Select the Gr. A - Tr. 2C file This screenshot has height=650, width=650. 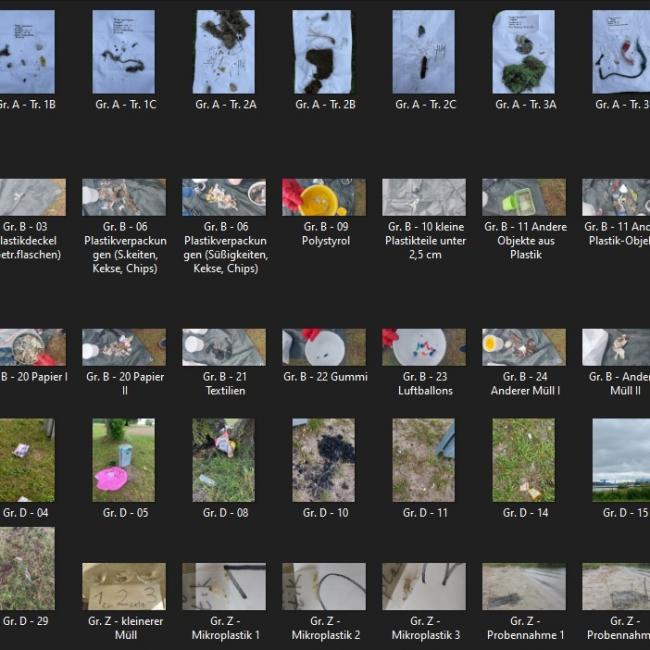tap(424, 52)
